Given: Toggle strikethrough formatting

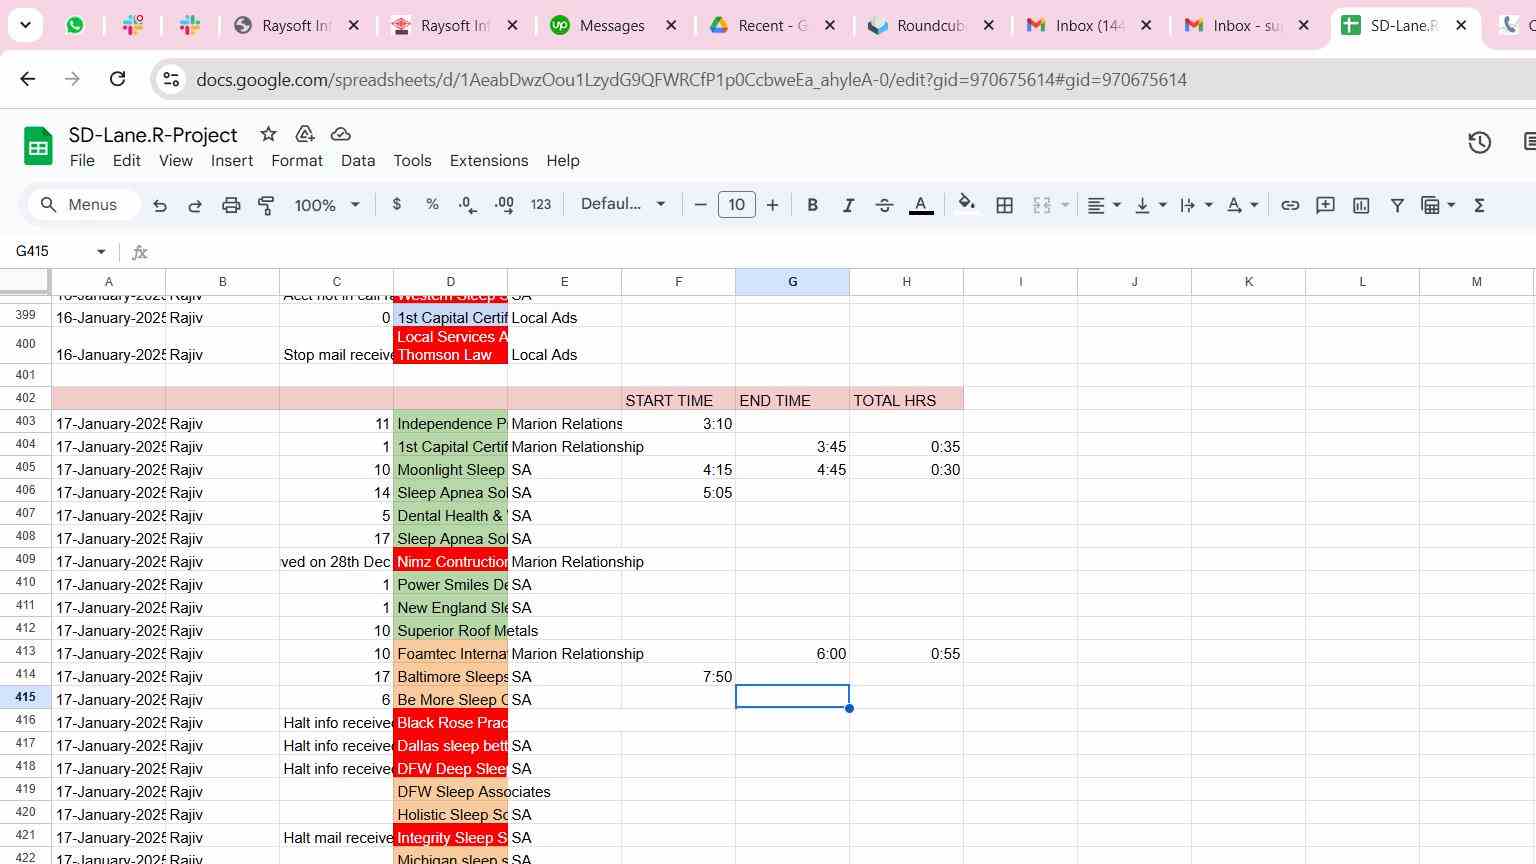Looking at the screenshot, I should (884, 205).
